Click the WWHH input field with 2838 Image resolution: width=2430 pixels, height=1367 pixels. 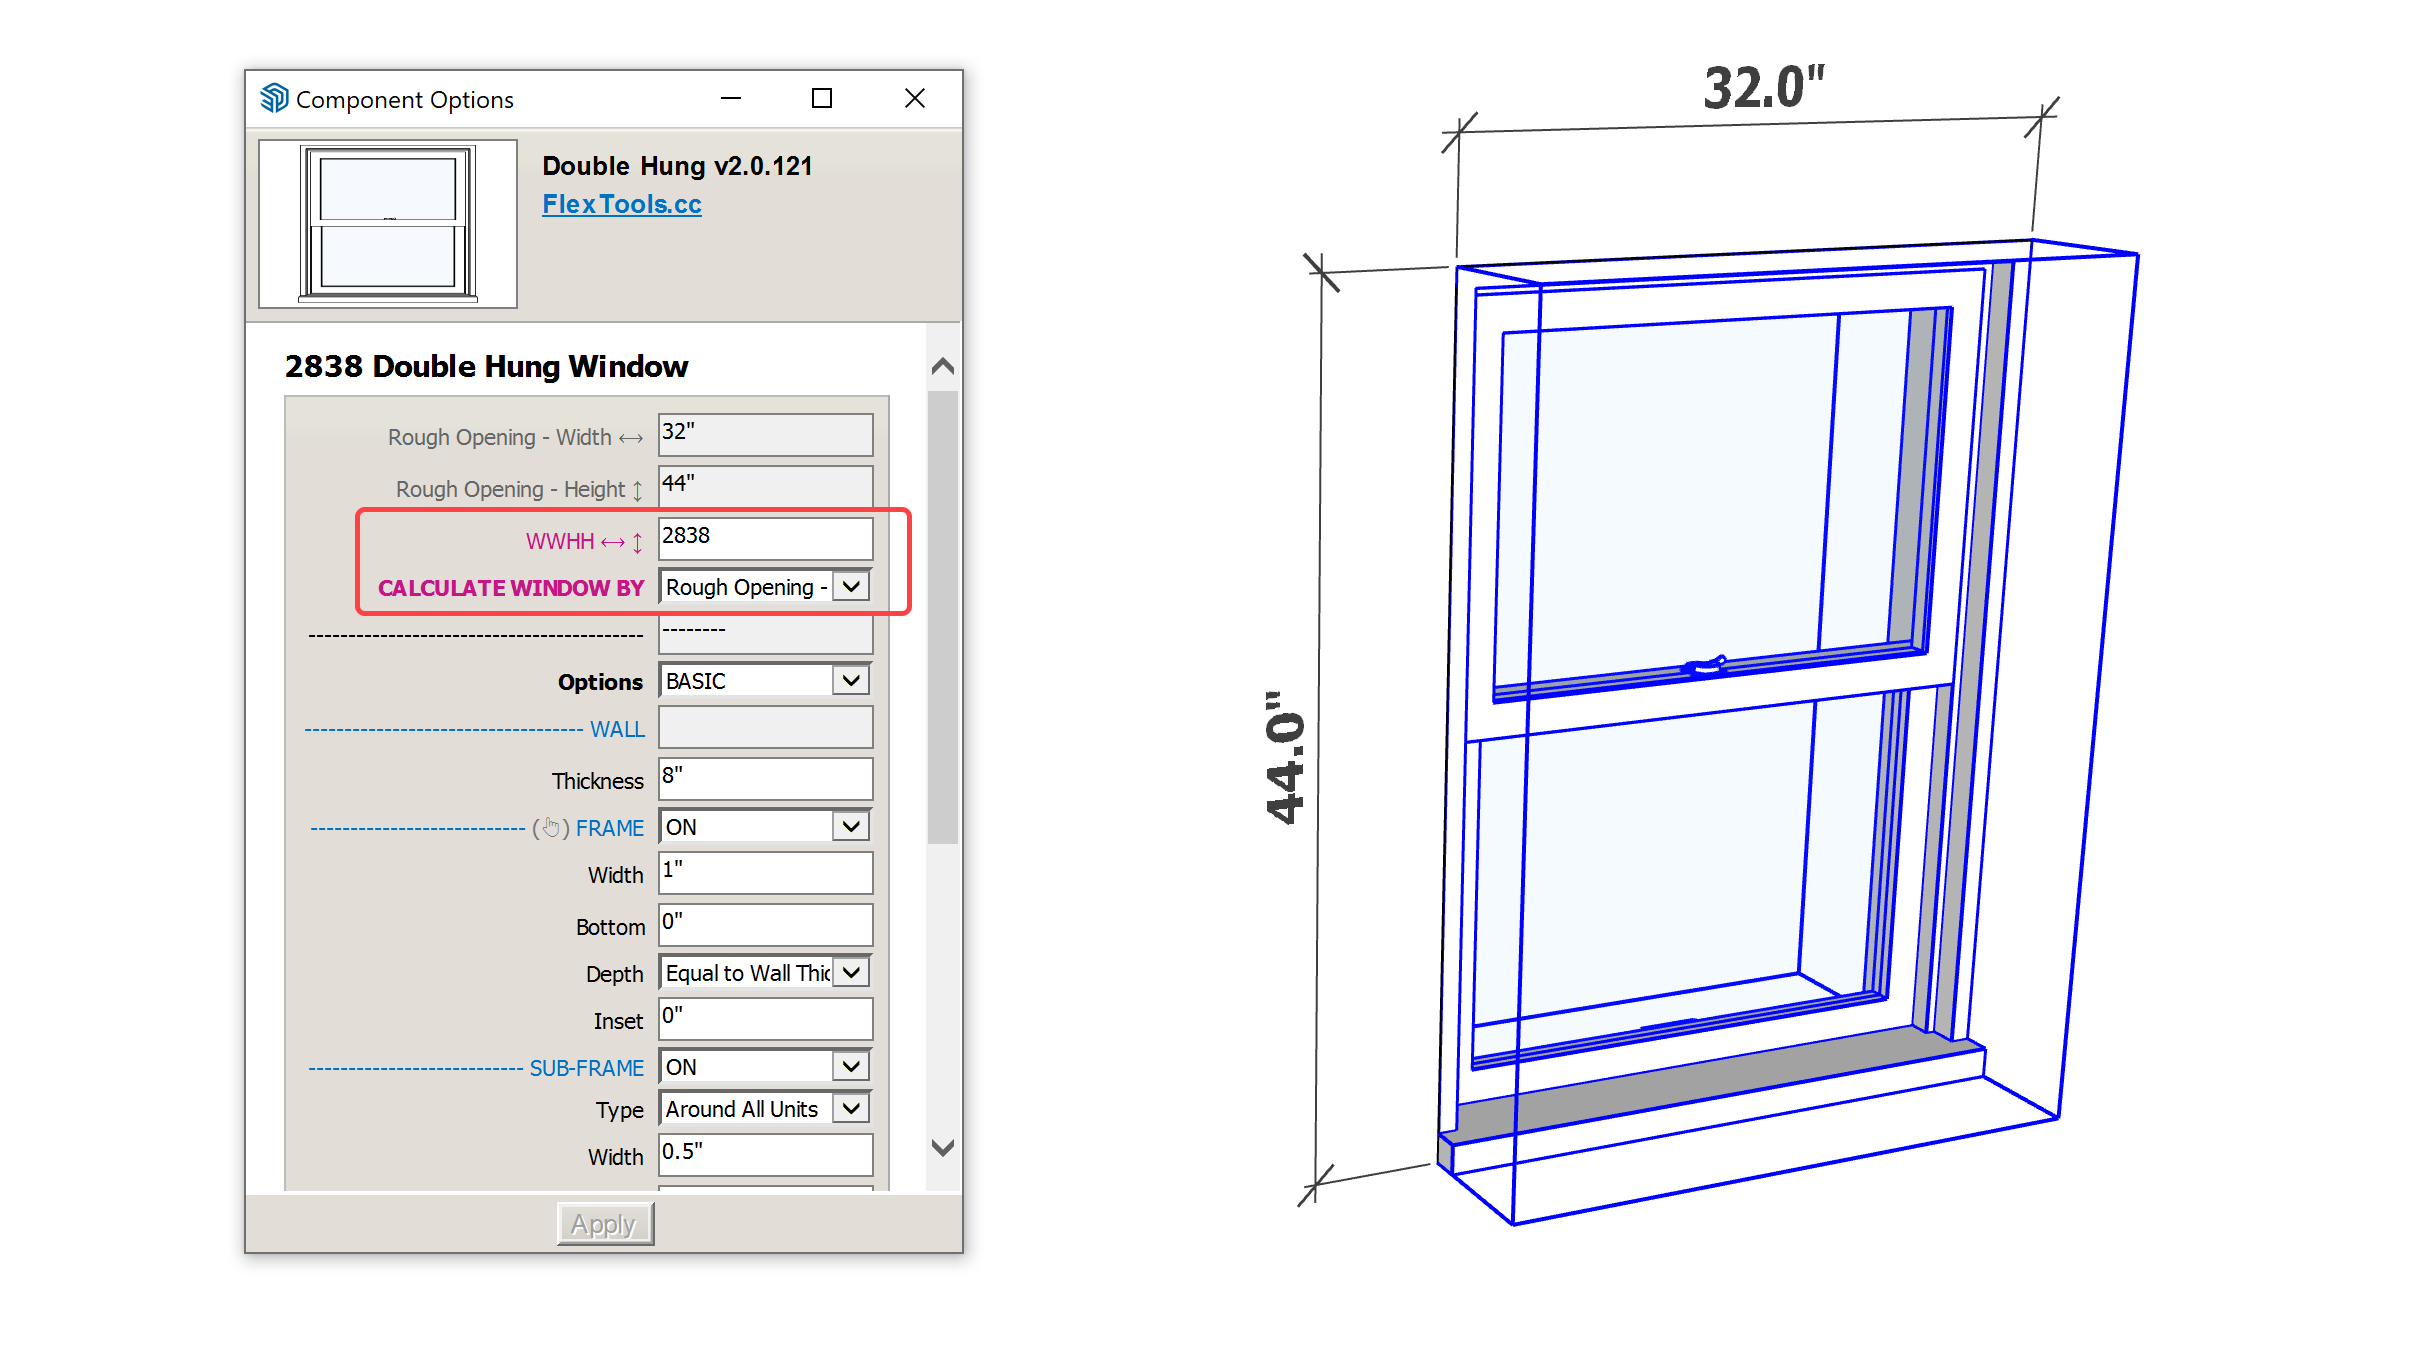765,538
